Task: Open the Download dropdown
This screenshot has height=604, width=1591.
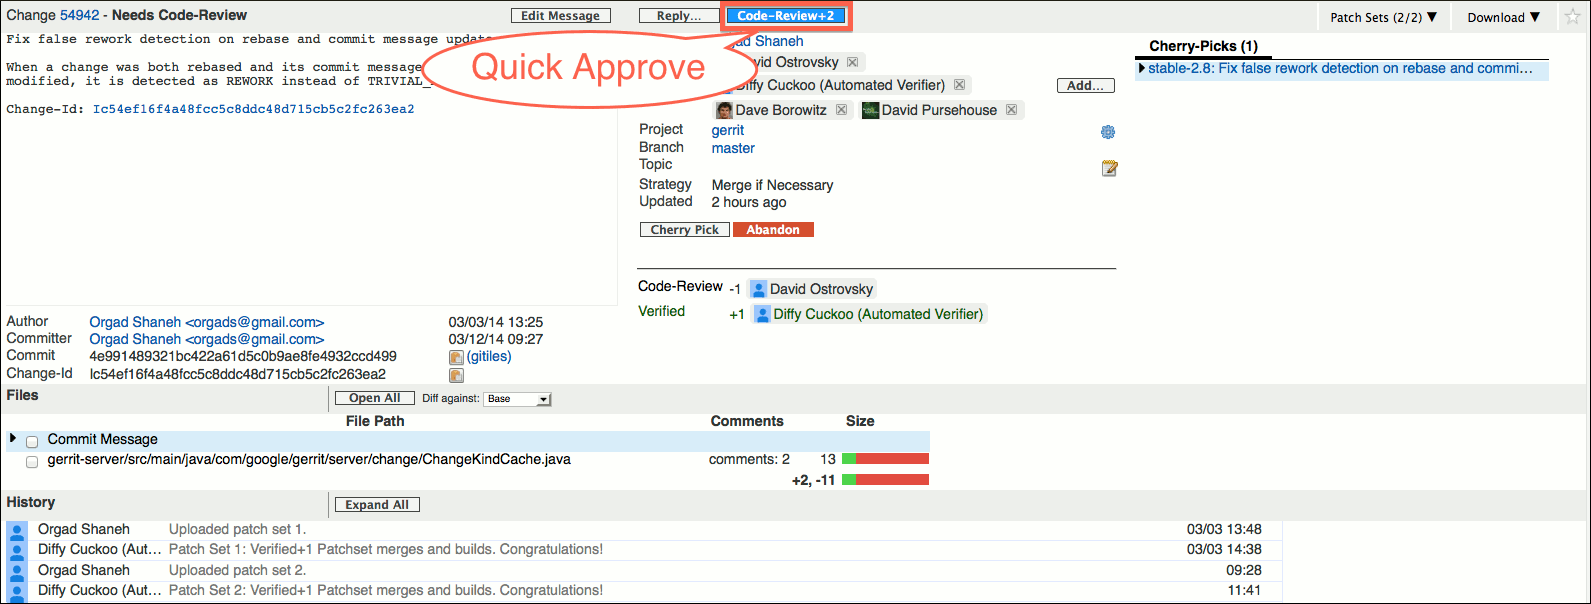Action: point(1503,17)
